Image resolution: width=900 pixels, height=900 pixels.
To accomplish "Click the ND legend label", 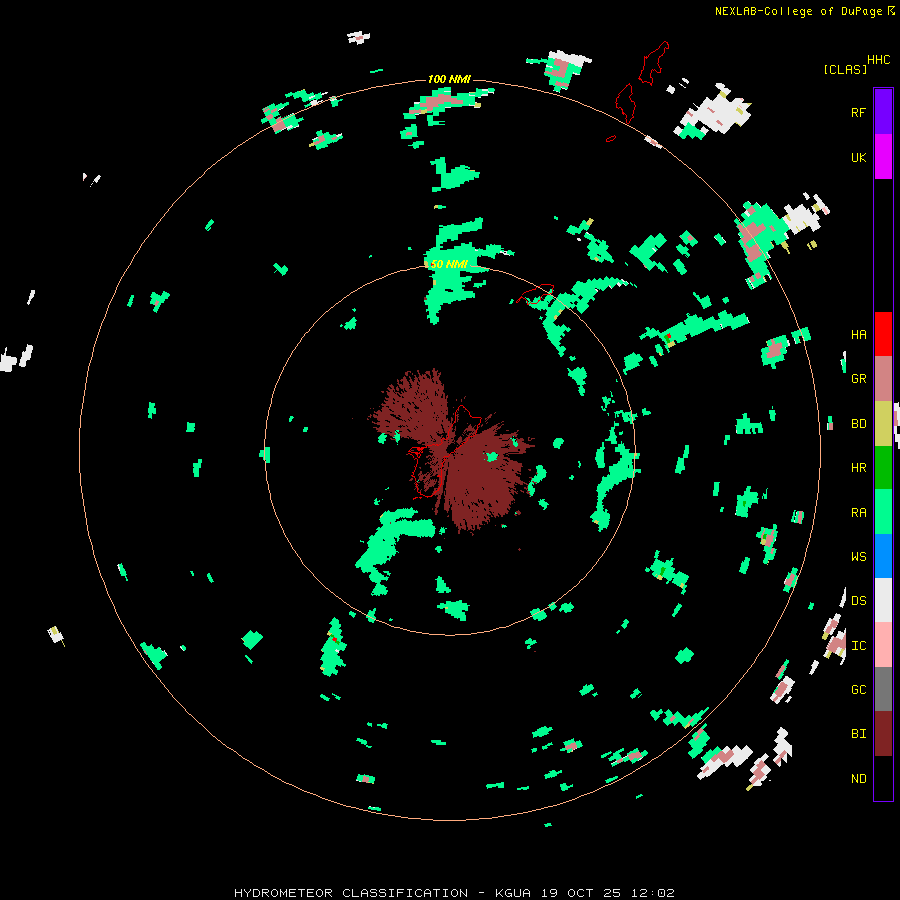I will 858,778.
